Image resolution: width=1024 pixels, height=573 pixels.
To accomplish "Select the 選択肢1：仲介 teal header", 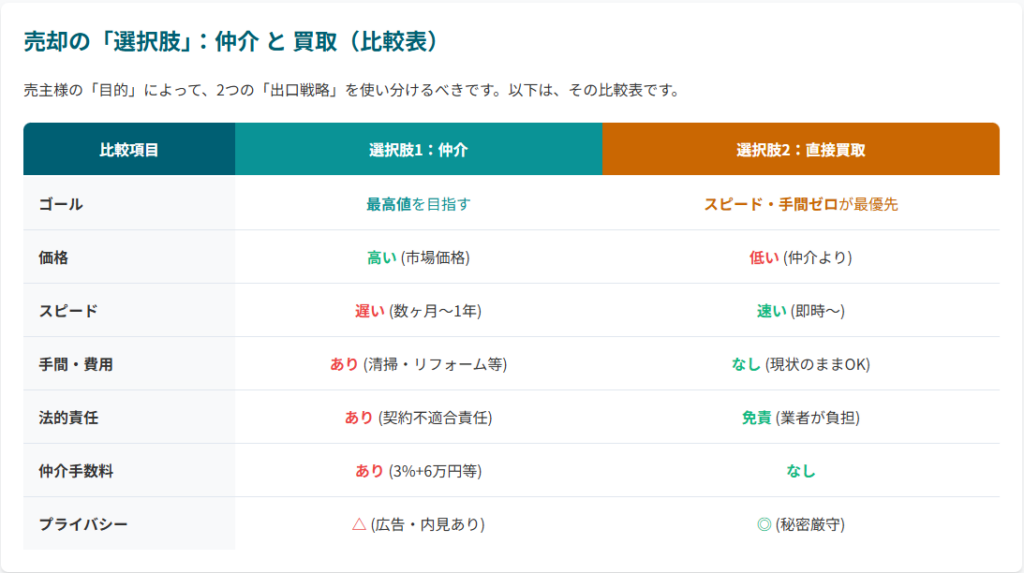I will coord(418,150).
